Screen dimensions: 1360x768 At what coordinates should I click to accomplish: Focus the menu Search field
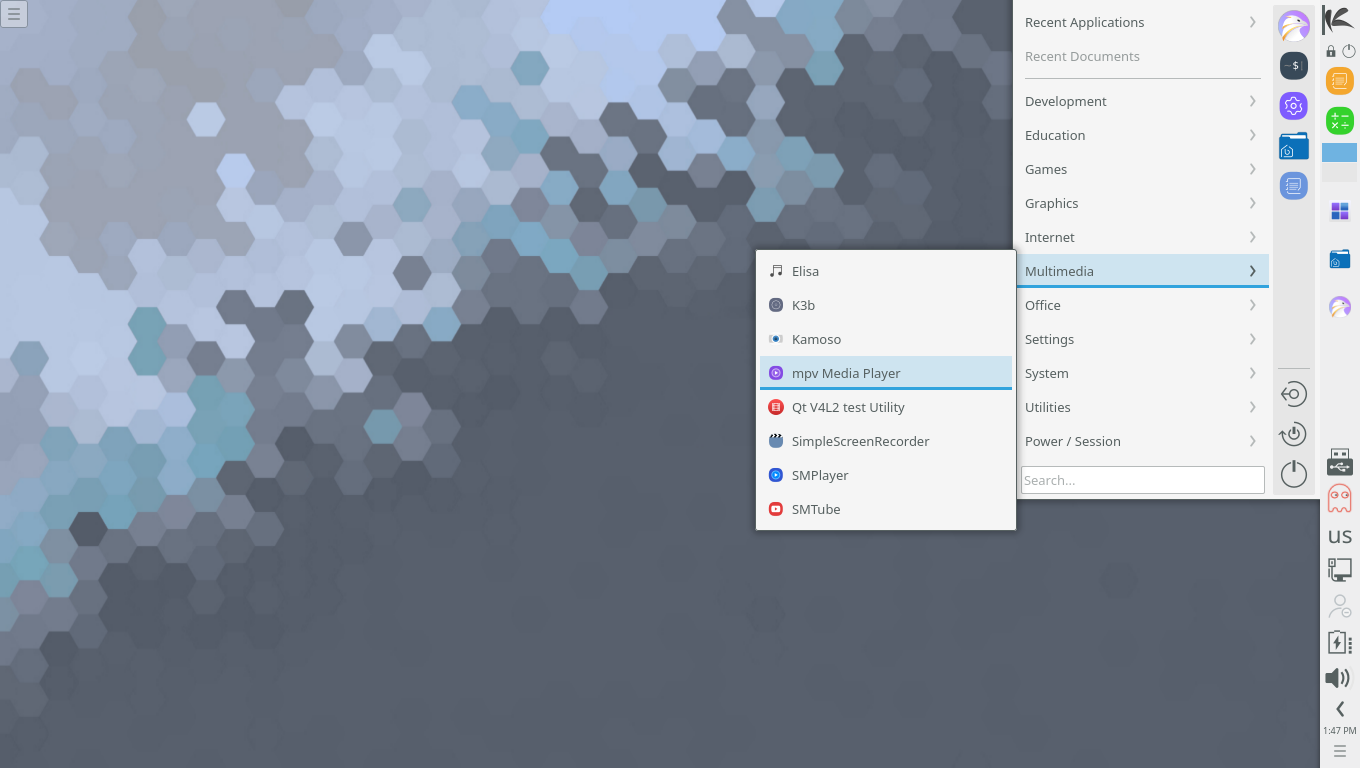[x=1143, y=480]
